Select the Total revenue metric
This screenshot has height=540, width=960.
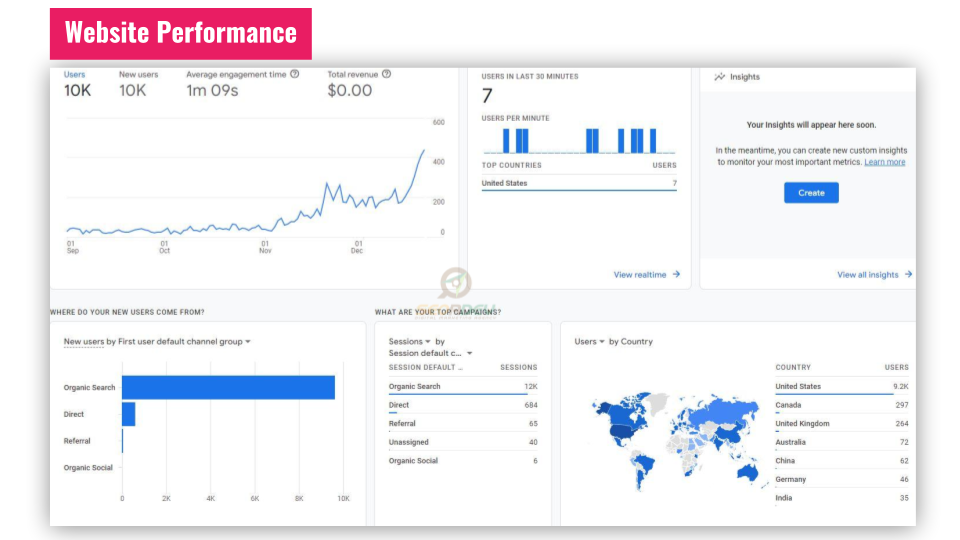[359, 84]
